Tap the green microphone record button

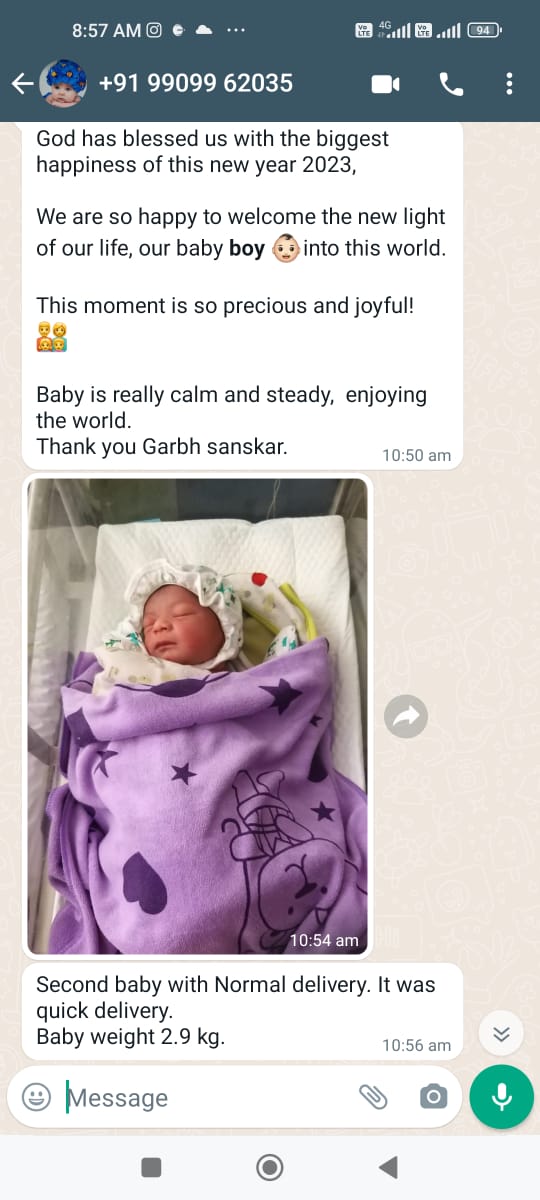(x=502, y=1097)
